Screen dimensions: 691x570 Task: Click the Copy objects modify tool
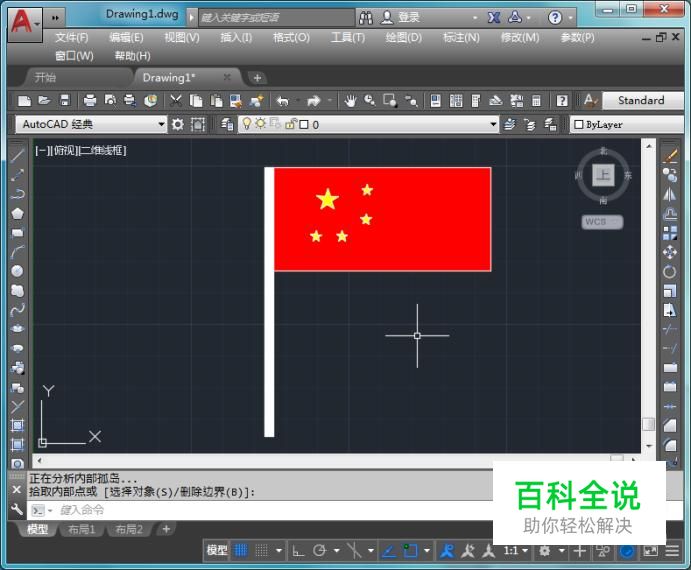[670, 175]
